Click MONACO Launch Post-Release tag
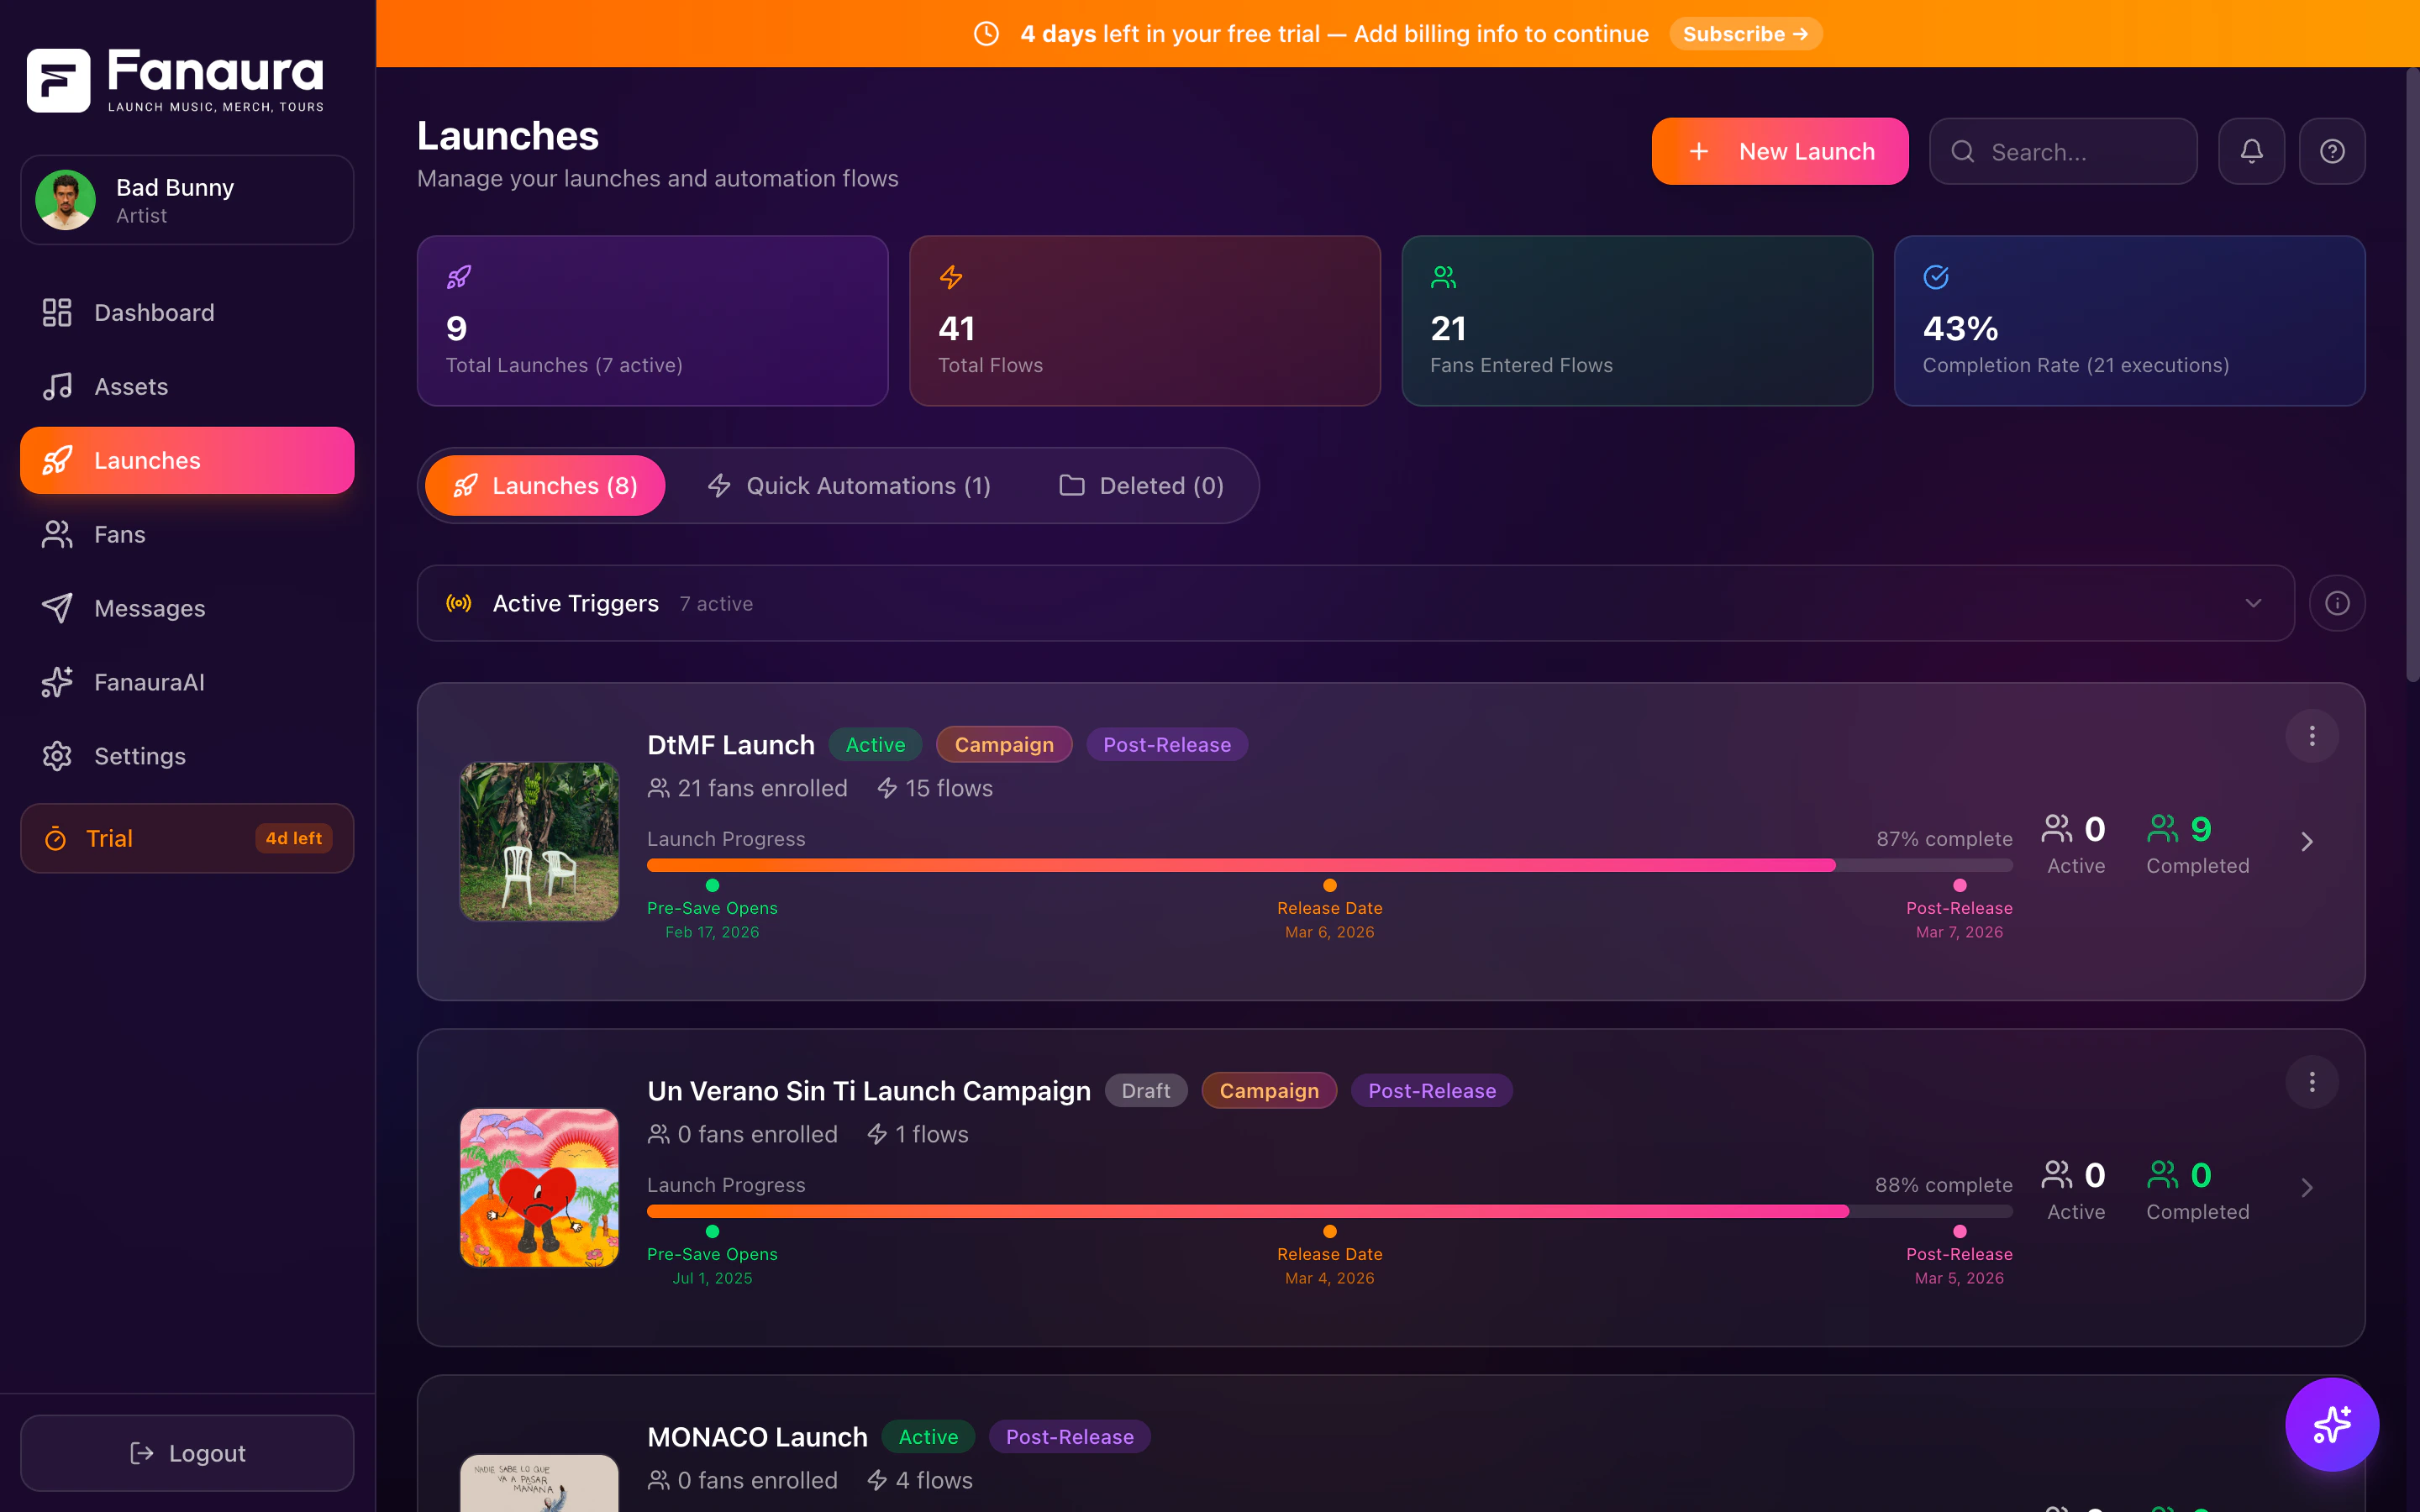The height and width of the screenshot is (1512, 2420). point(1069,1436)
